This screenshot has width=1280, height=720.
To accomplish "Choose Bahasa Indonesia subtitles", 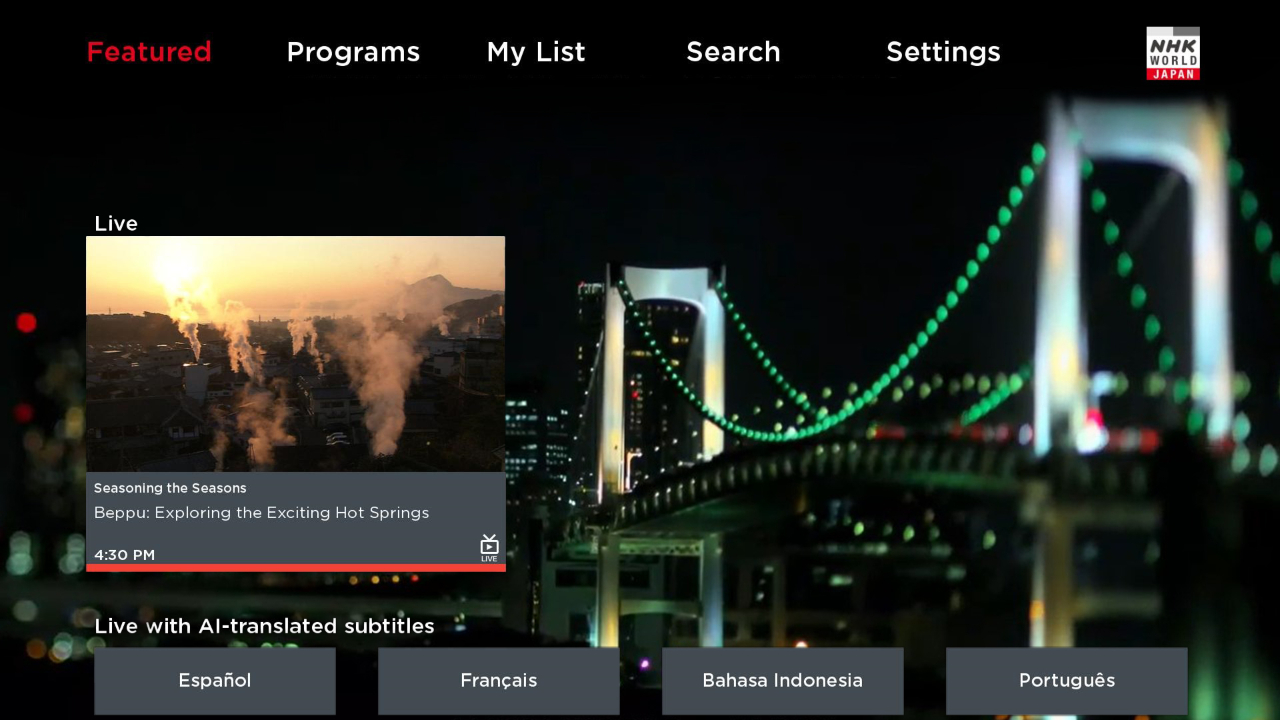I will [x=782, y=681].
